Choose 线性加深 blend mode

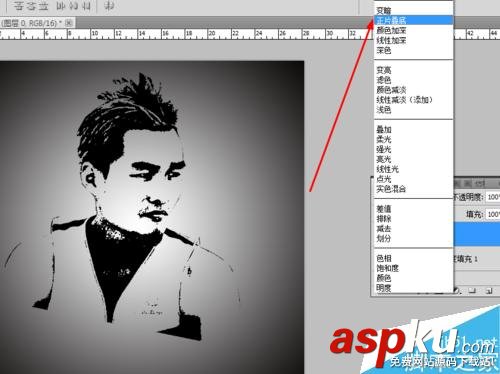(x=413, y=40)
